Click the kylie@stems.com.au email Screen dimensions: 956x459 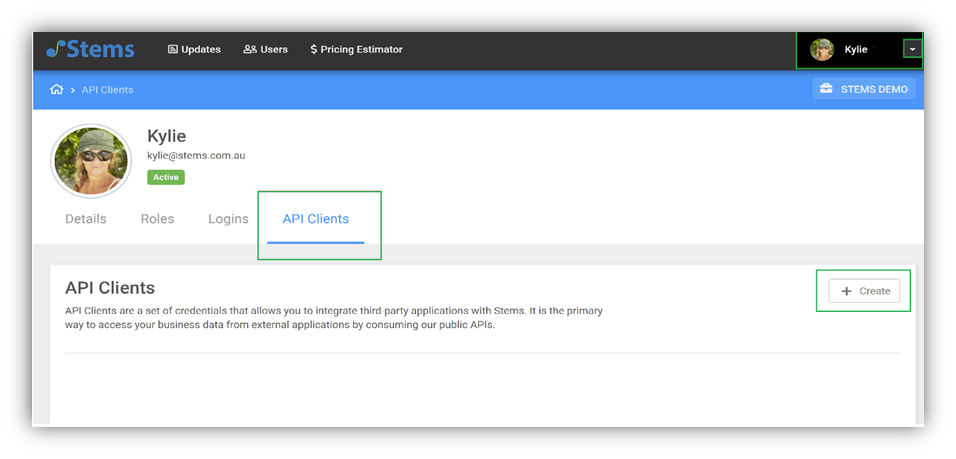click(196, 155)
